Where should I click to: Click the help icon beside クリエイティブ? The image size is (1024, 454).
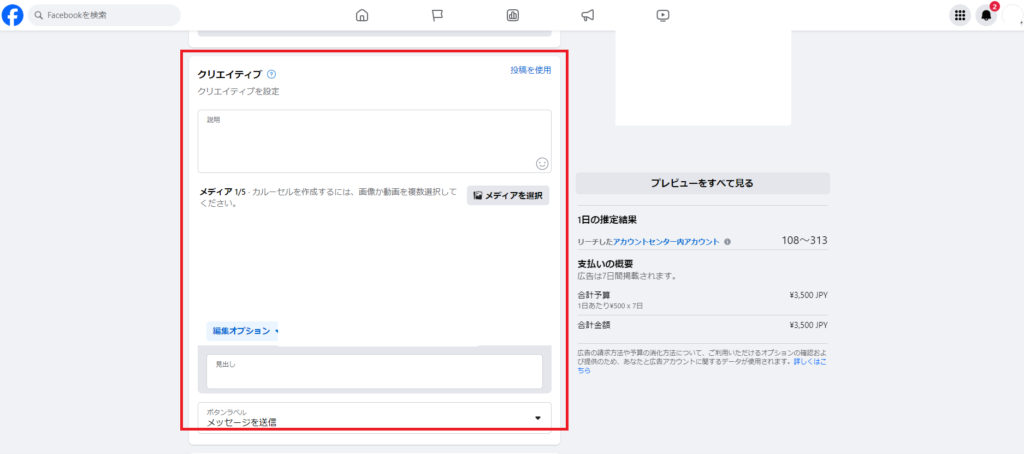[272, 74]
